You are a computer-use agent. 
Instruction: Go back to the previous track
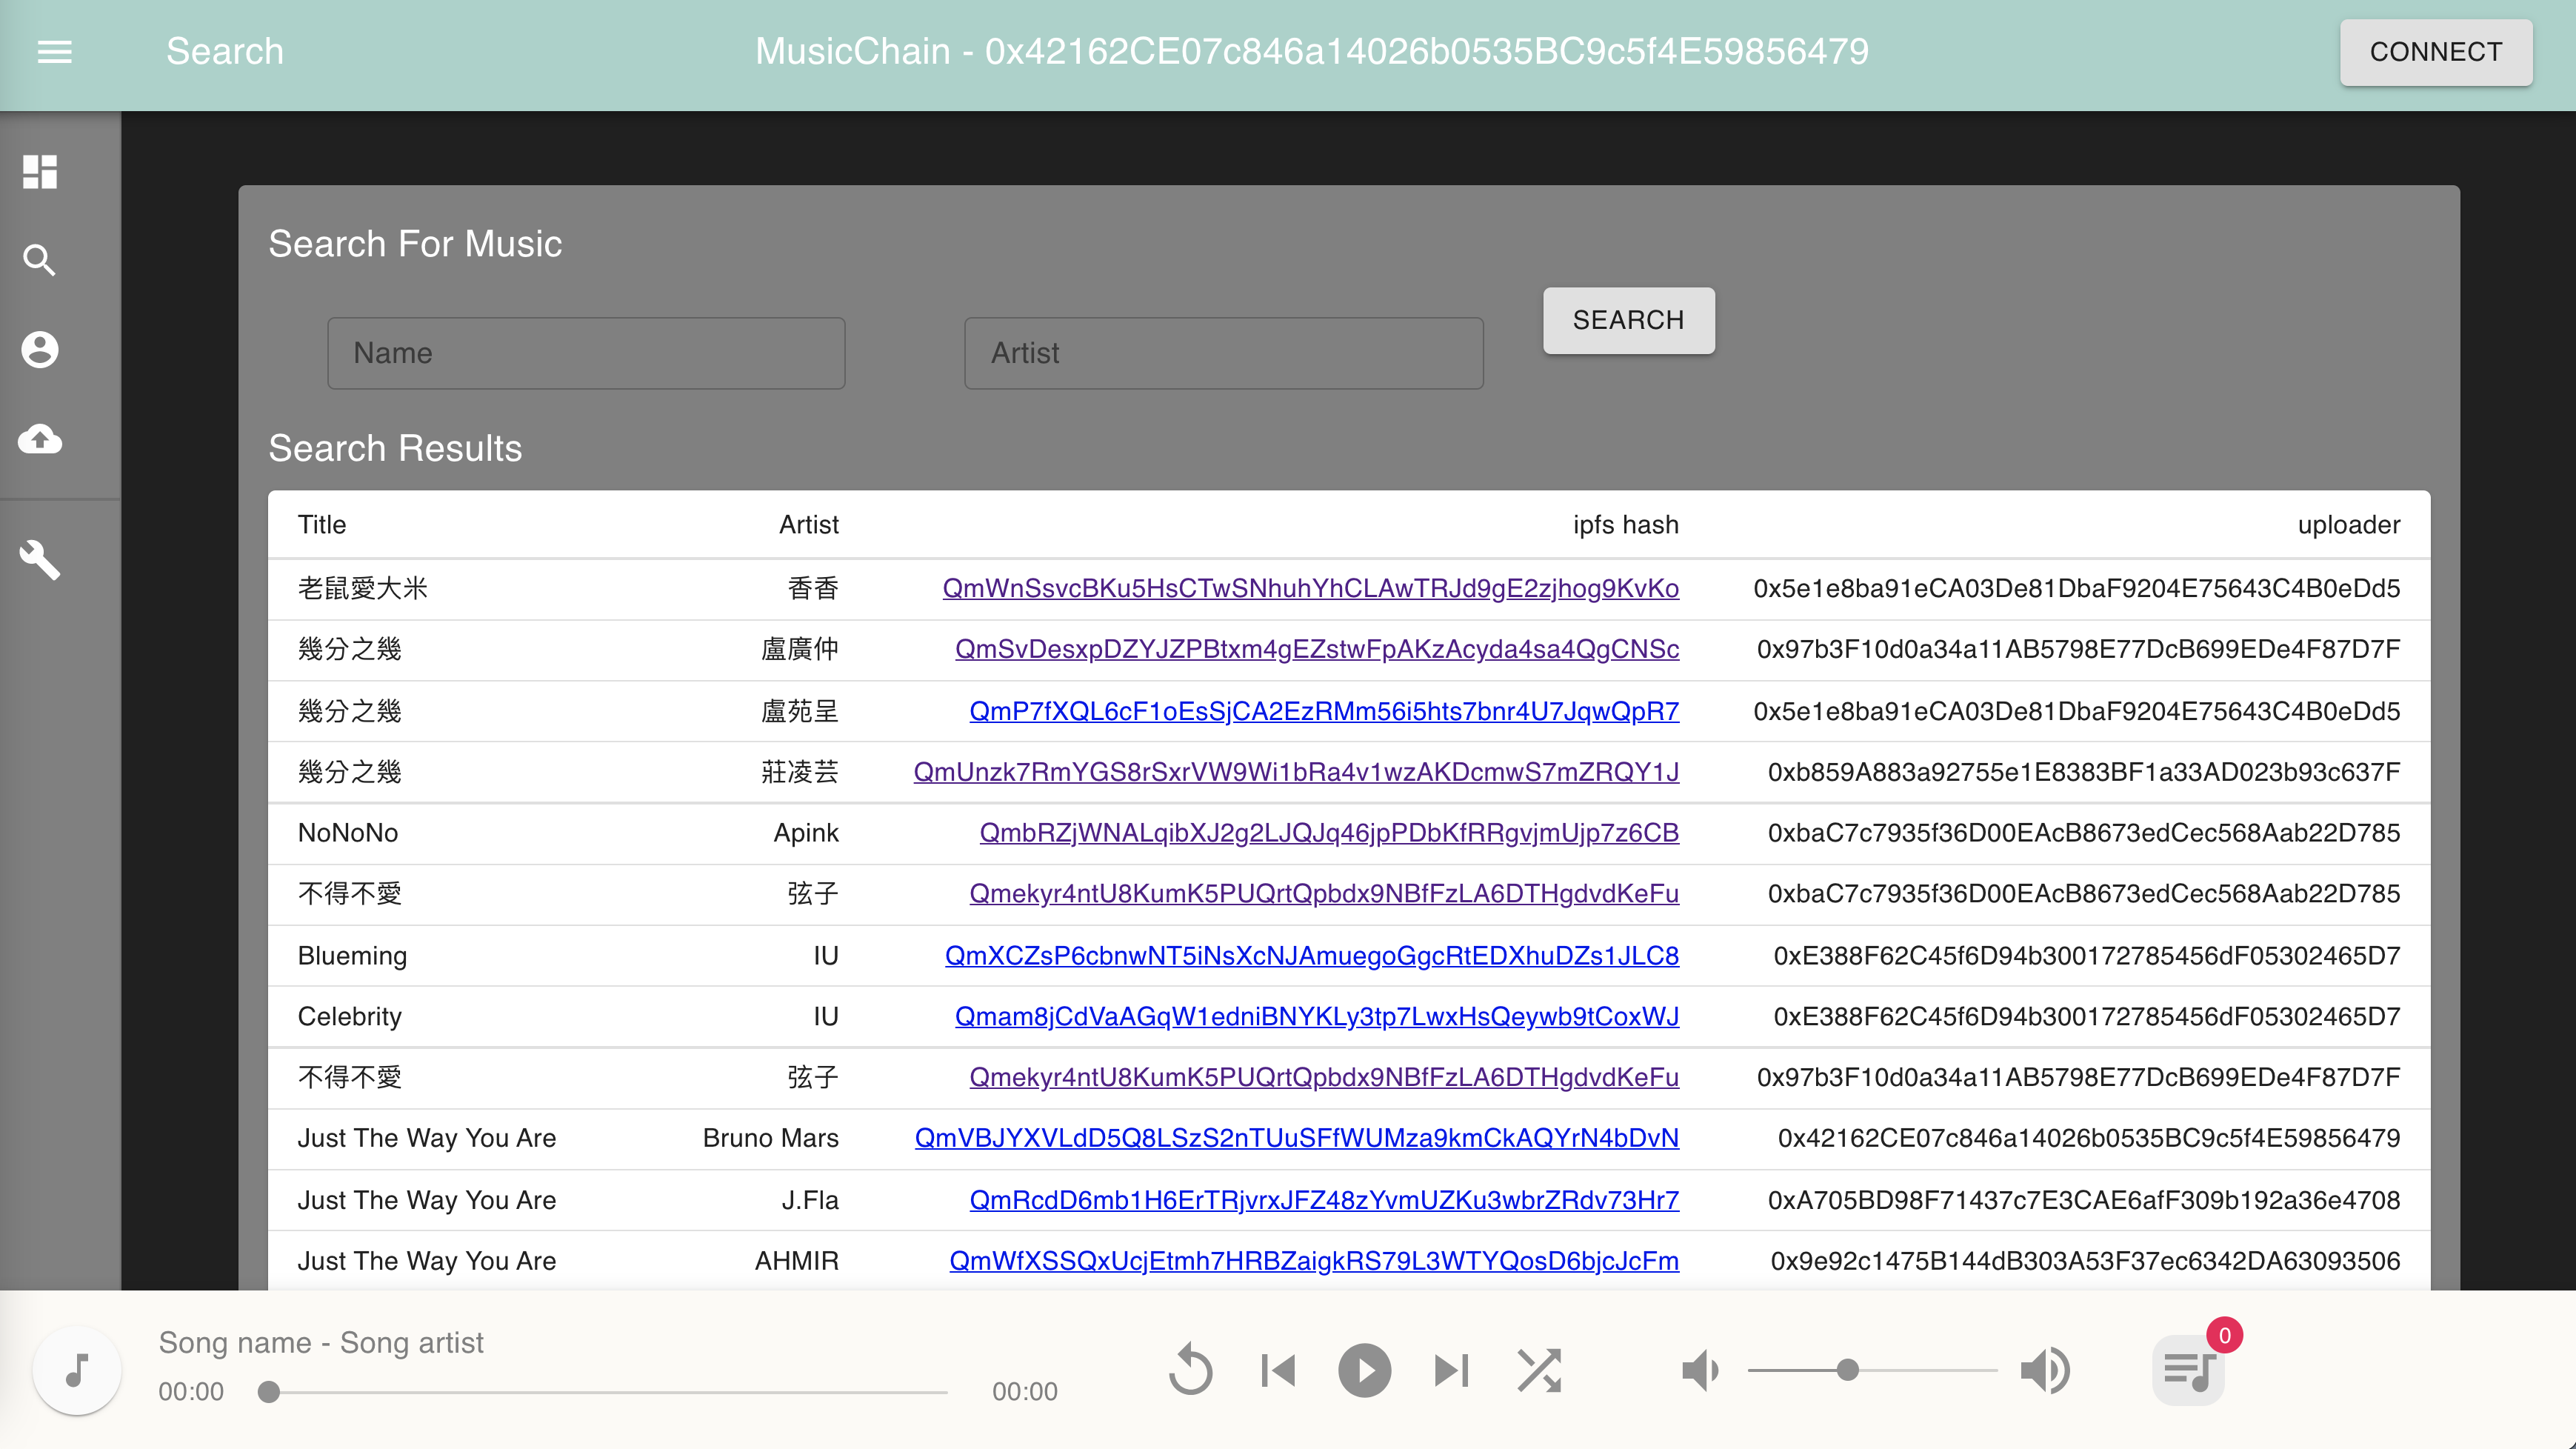point(1278,1370)
